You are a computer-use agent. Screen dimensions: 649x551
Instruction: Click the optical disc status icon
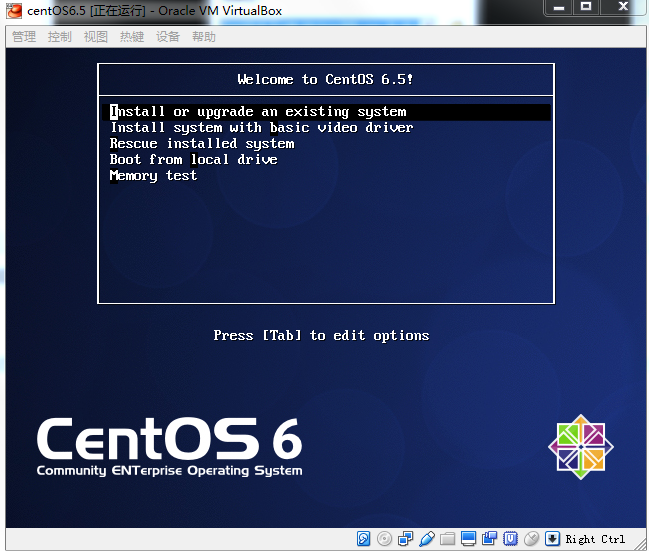click(x=385, y=539)
